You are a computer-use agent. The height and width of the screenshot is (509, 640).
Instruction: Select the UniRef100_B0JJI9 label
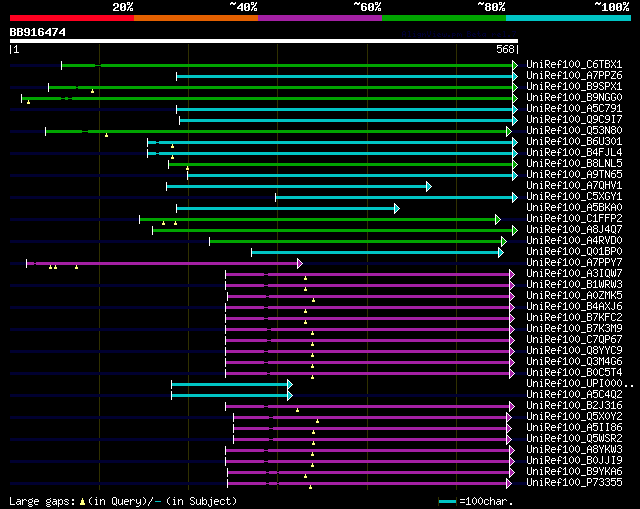tap(574, 461)
